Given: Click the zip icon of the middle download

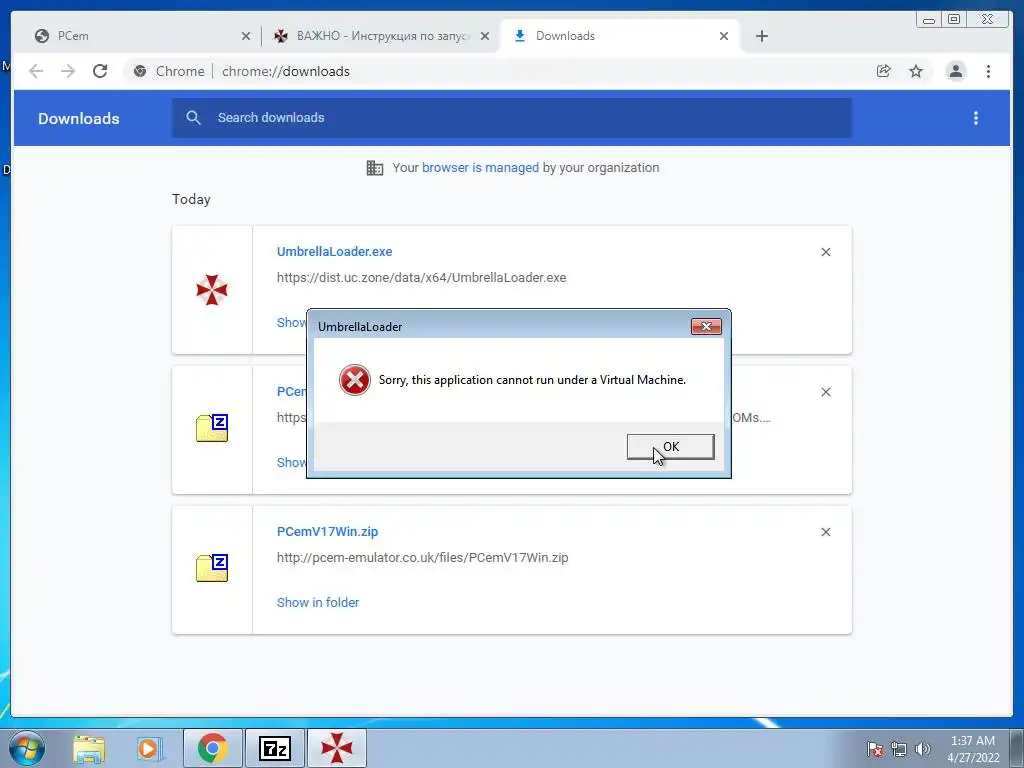Looking at the screenshot, I should [212, 428].
